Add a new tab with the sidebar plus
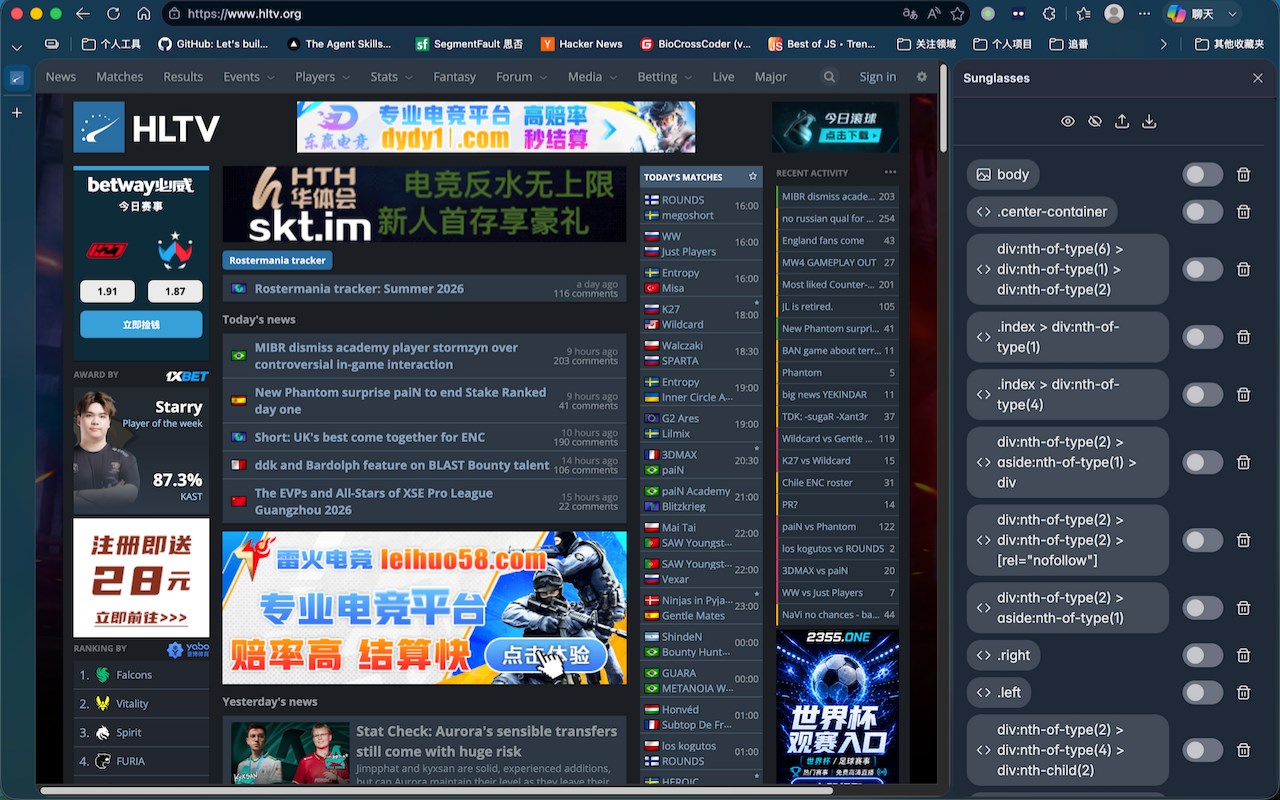The height and width of the screenshot is (800, 1280). pyautogui.click(x=17, y=113)
